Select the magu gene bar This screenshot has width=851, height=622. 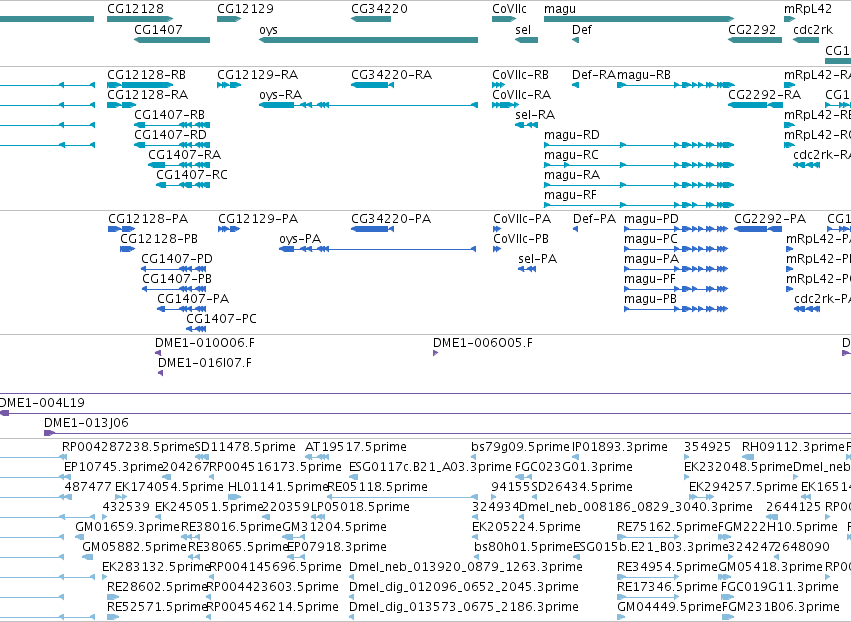click(639, 19)
